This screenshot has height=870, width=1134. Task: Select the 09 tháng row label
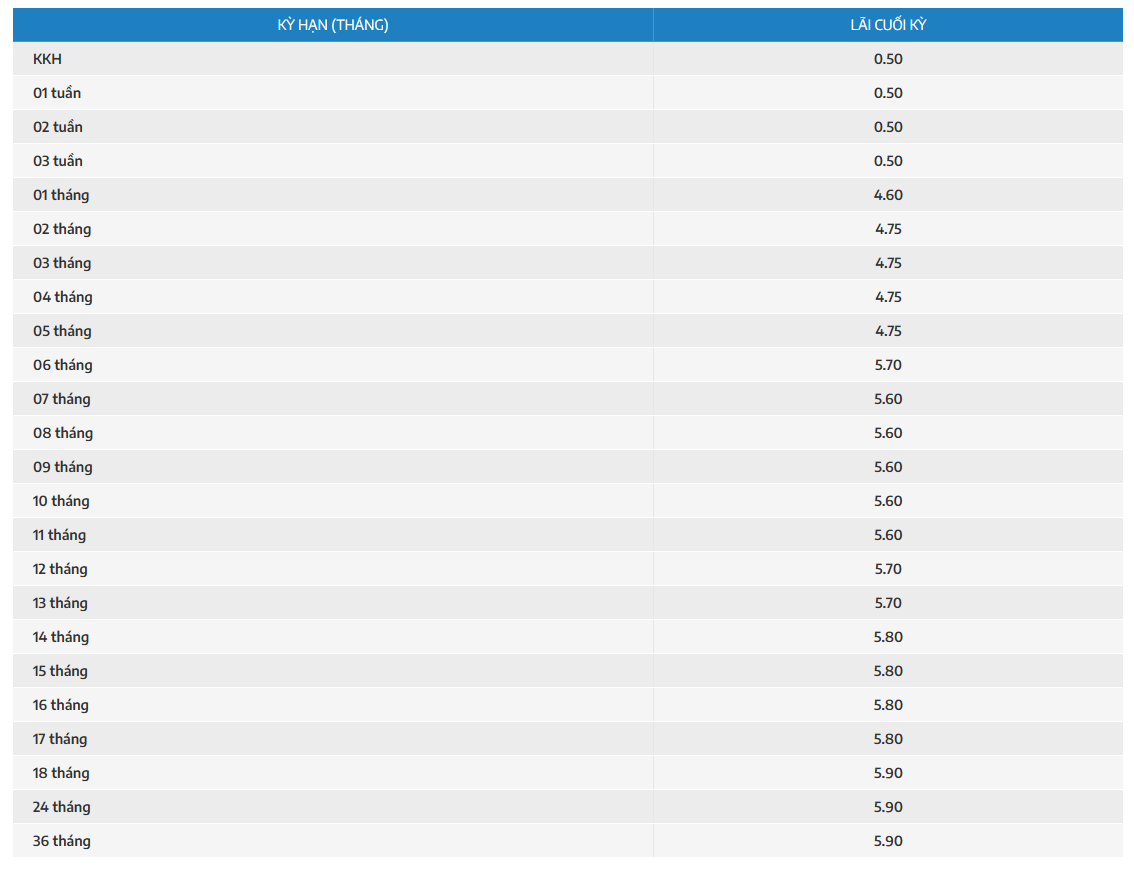[62, 467]
